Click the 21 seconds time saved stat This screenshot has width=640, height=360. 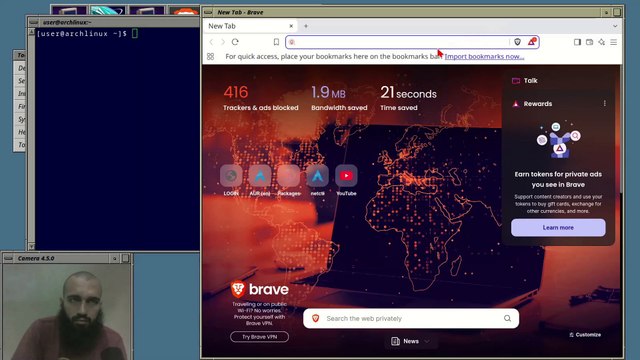click(x=408, y=98)
